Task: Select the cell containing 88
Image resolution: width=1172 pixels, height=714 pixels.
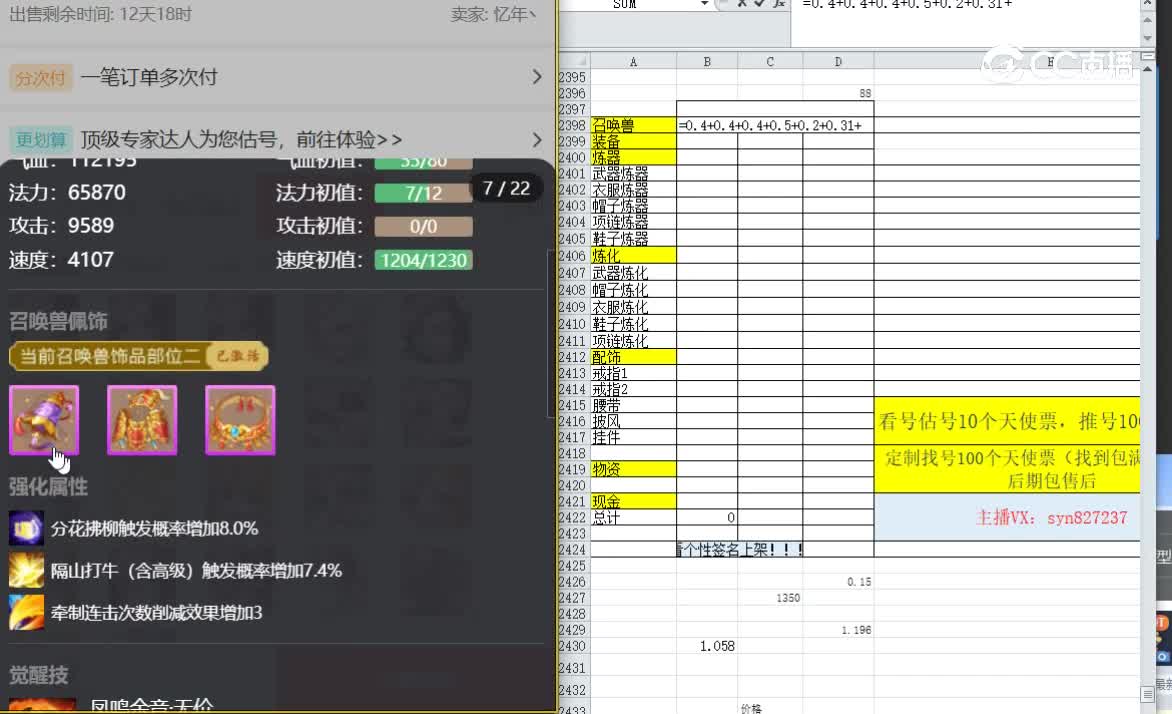Action: (838, 93)
